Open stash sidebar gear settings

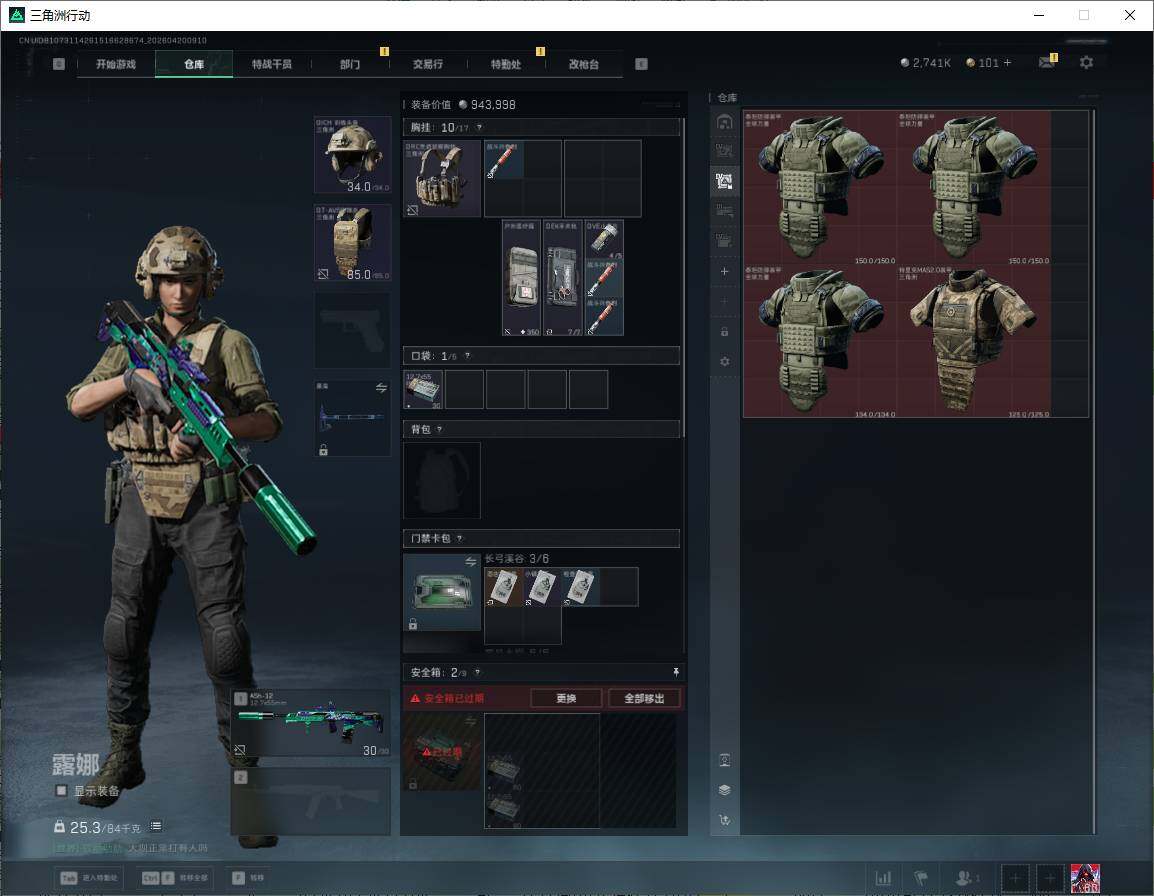pos(724,361)
